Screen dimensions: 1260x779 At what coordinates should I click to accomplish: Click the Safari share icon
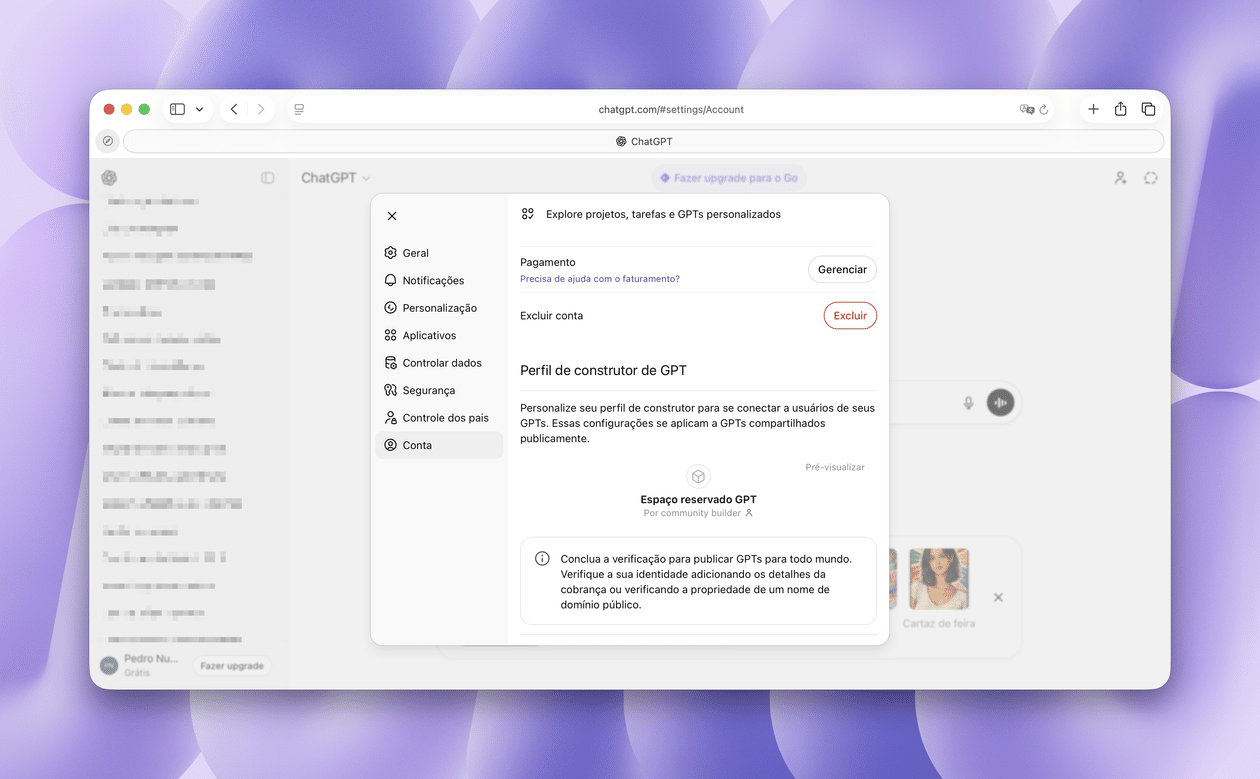pos(1120,109)
